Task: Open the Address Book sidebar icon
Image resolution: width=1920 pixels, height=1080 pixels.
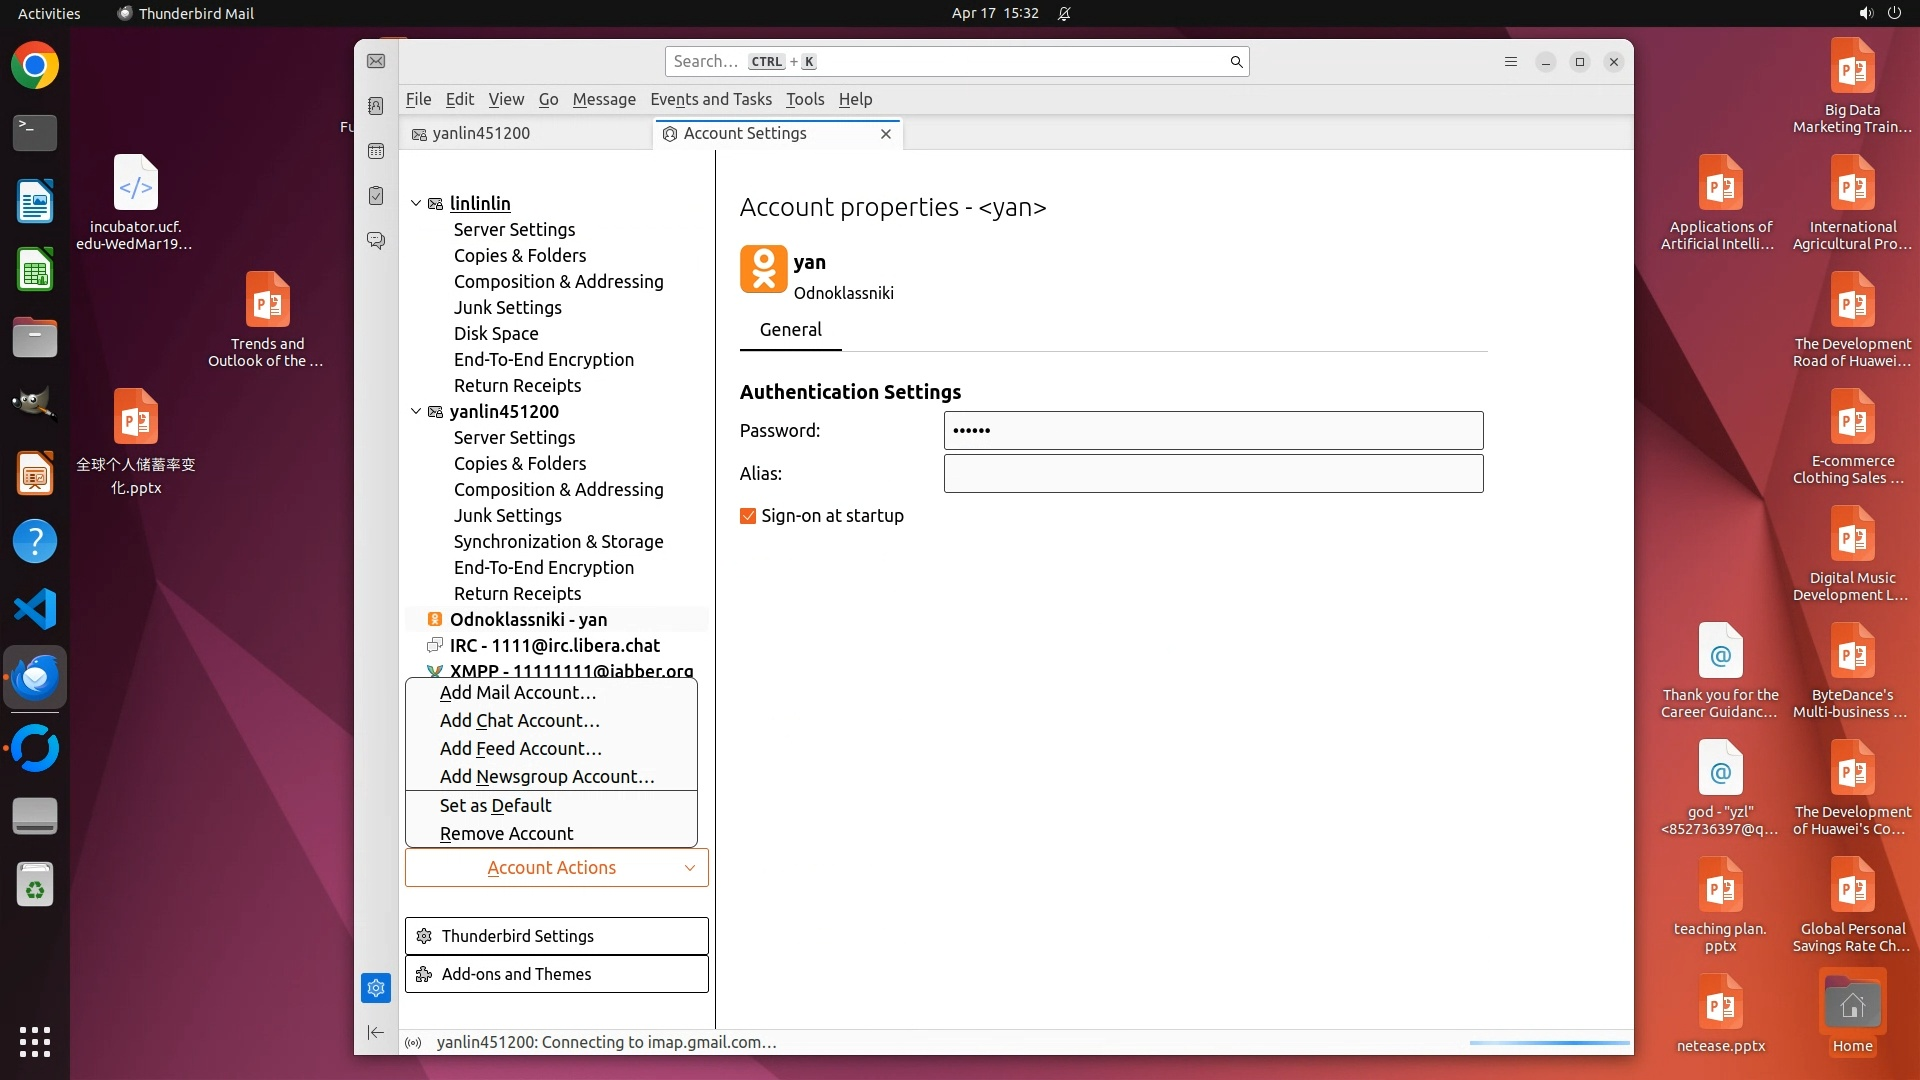Action: click(x=376, y=106)
